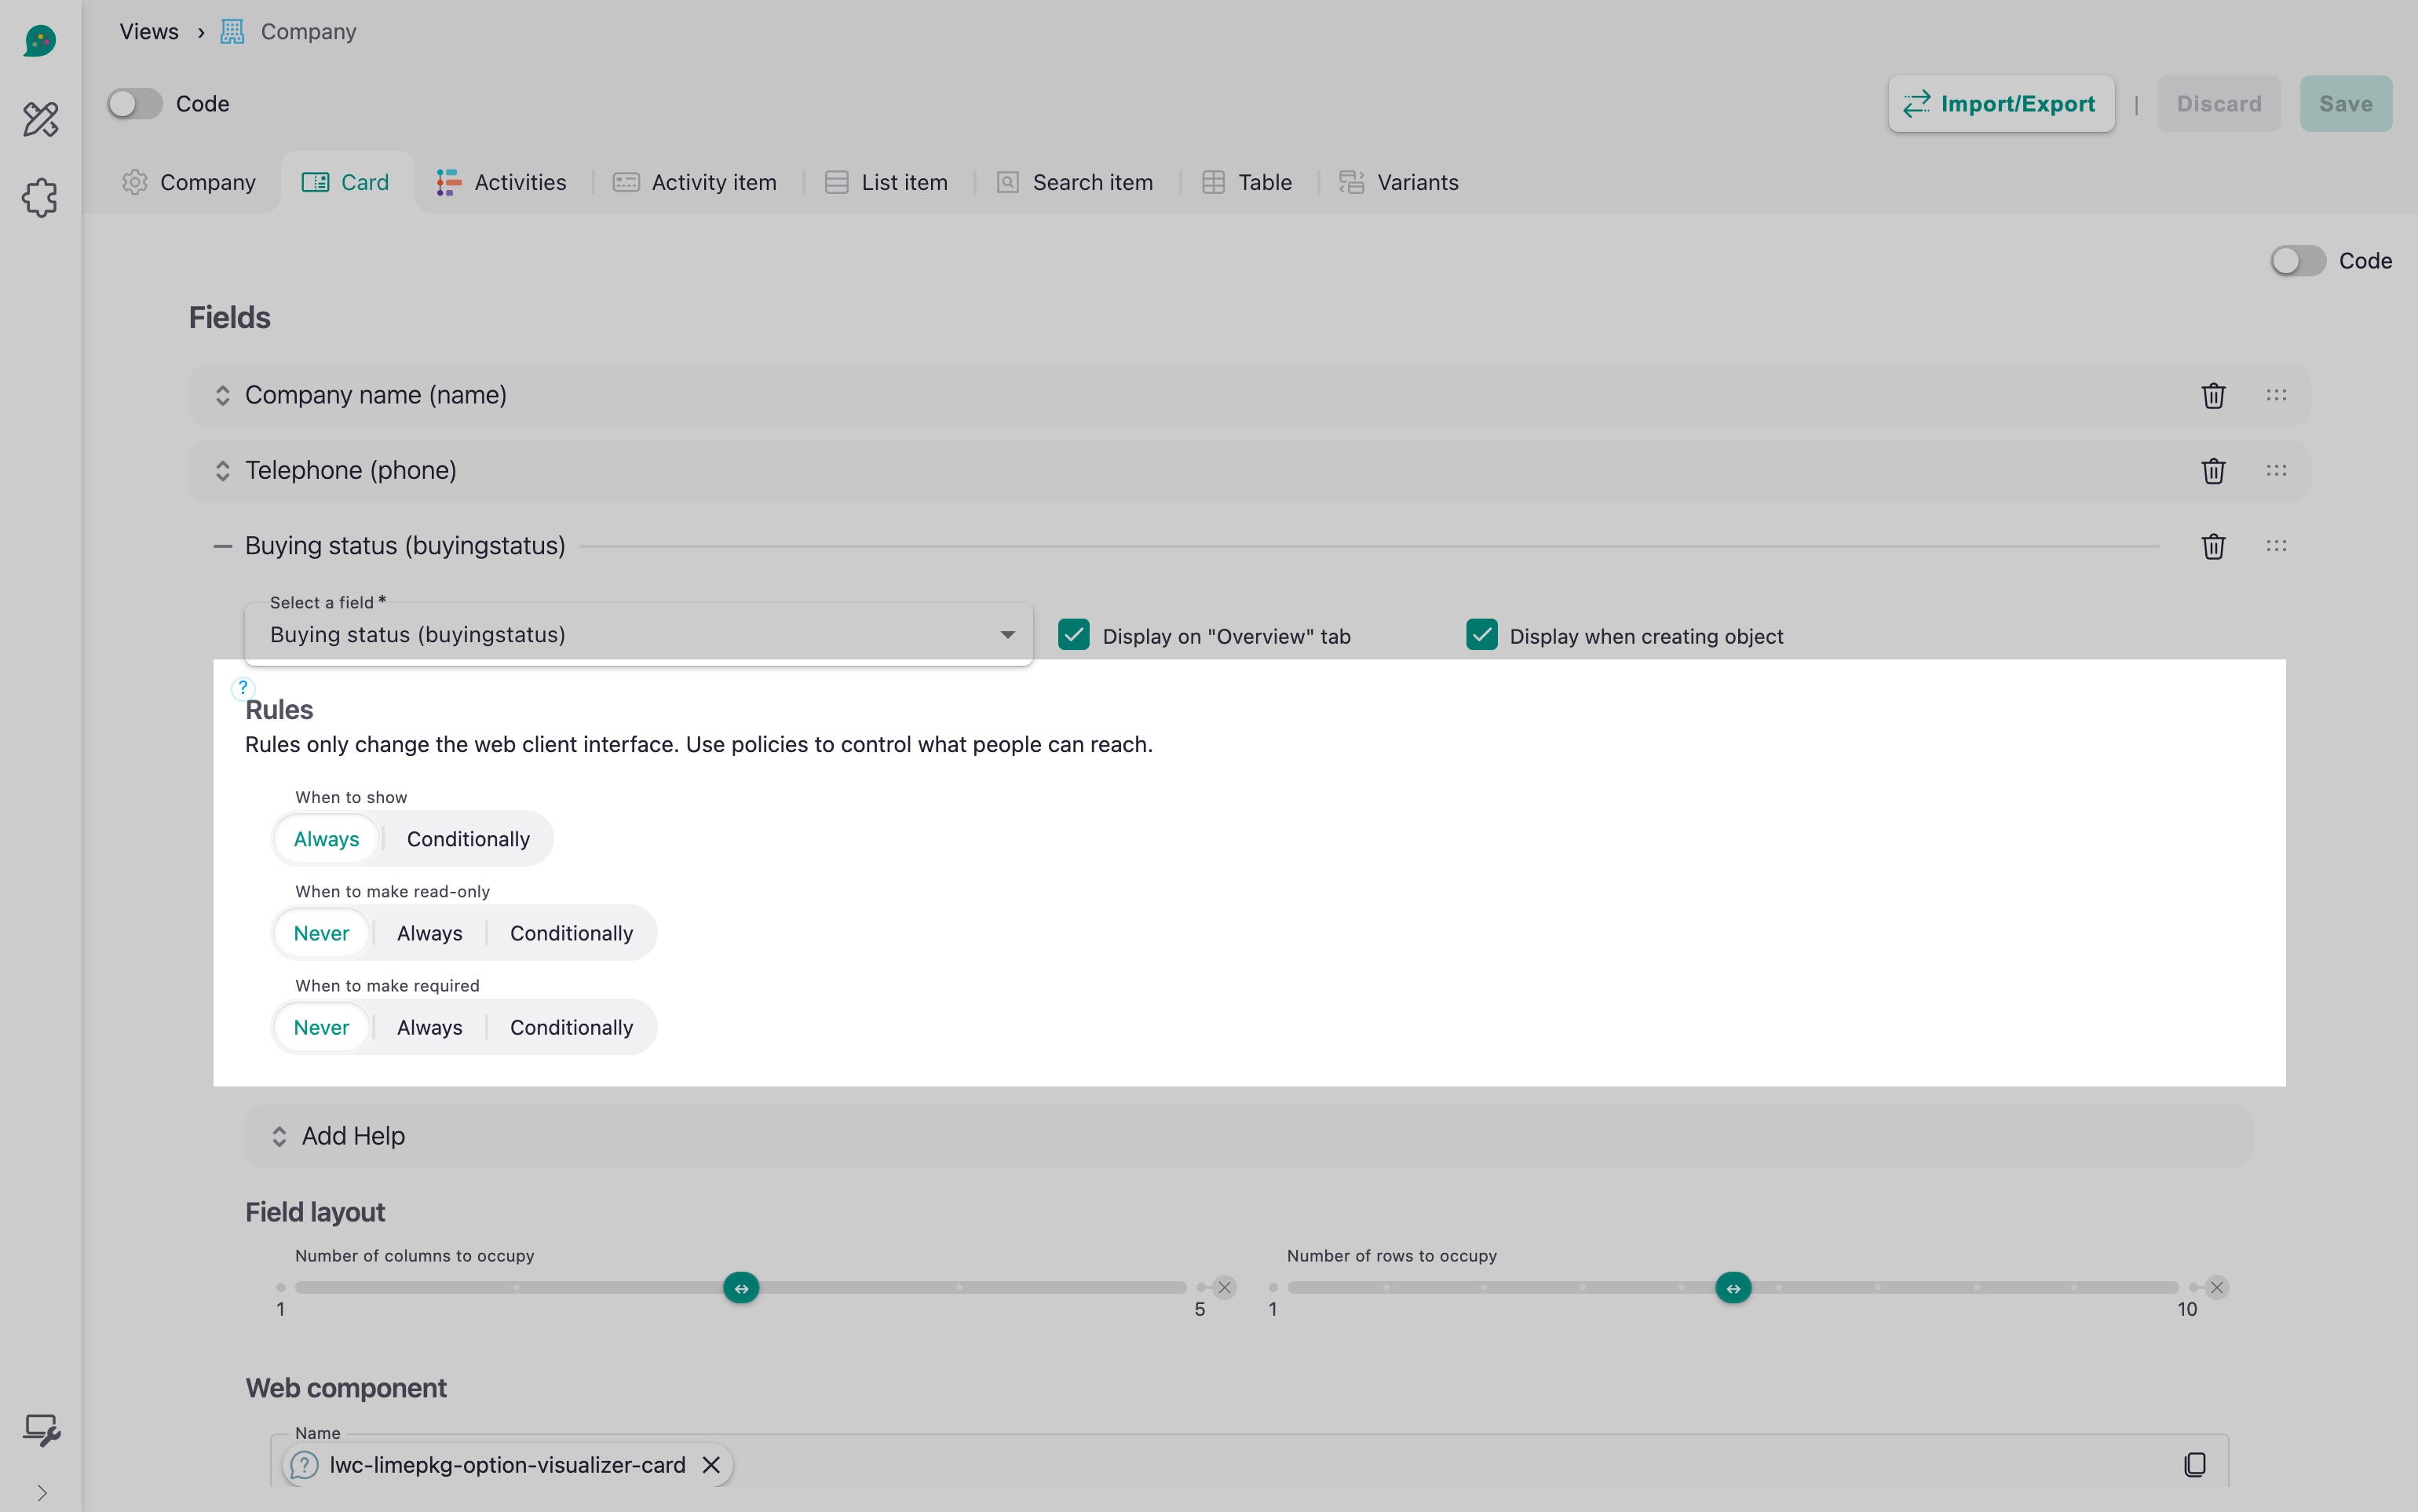Remove lwc-limepkg-option-visualizer-card chip
Image resolution: width=2418 pixels, height=1512 pixels.
(711, 1465)
